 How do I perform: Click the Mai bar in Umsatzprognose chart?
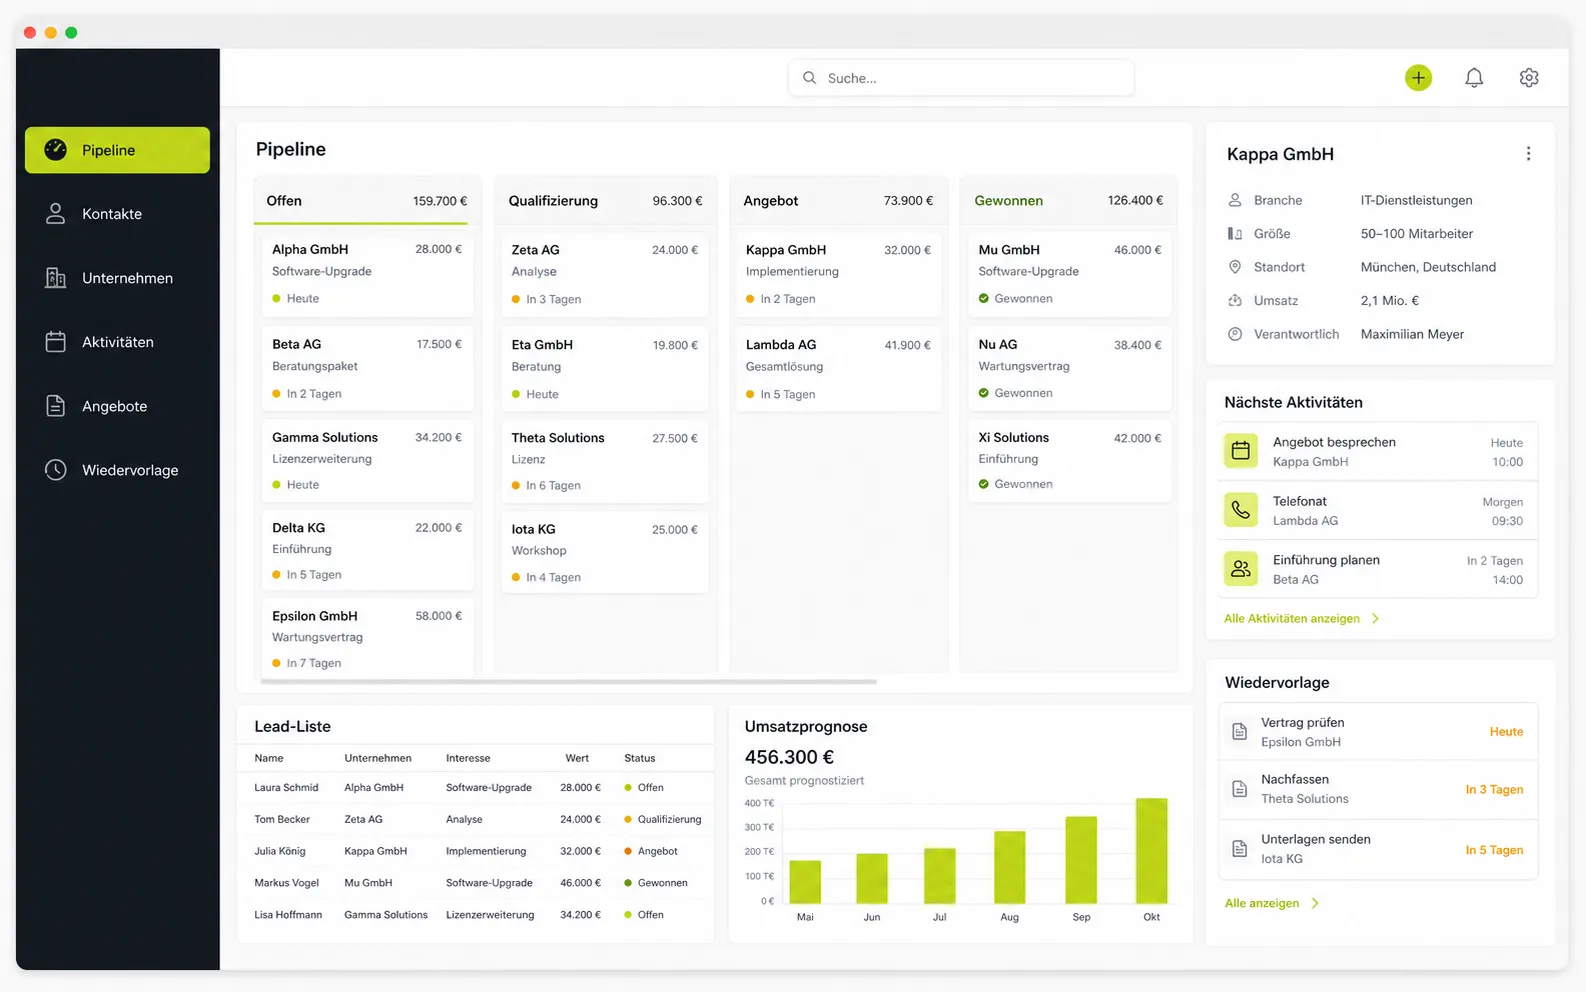point(805,882)
